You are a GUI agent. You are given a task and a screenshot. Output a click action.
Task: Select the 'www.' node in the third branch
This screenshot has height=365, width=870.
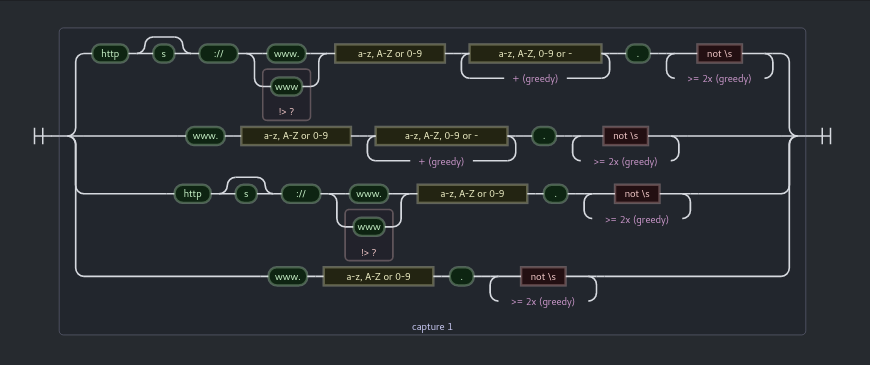coord(369,194)
